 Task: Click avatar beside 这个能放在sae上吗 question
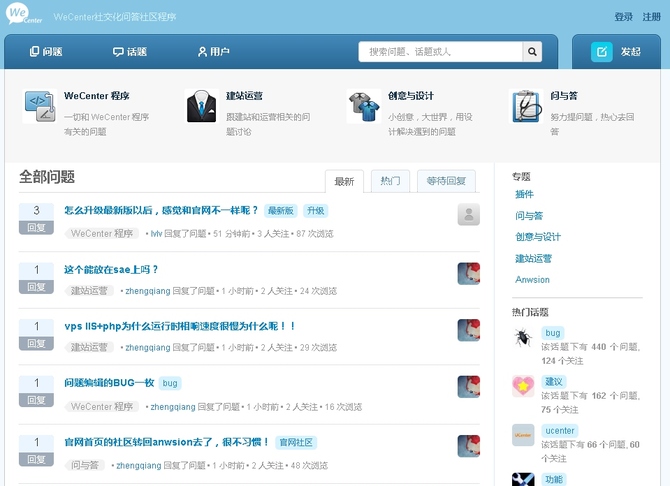tap(469, 274)
